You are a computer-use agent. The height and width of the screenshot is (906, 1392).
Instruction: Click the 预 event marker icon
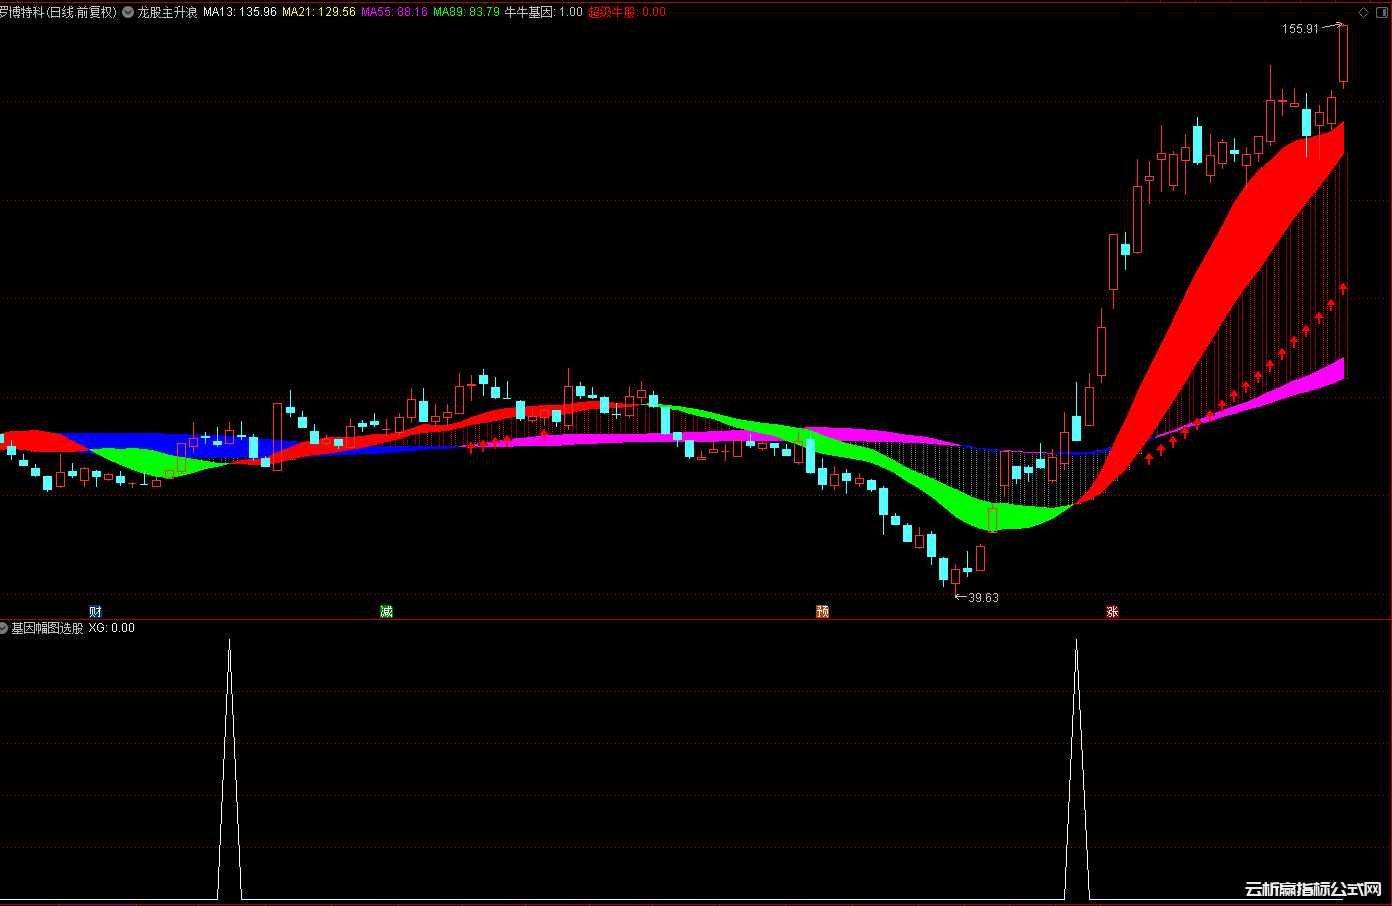pyautogui.click(x=822, y=611)
